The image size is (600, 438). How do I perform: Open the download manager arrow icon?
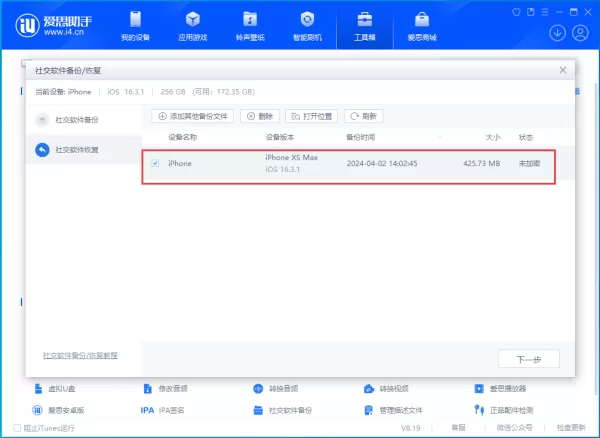click(557, 33)
